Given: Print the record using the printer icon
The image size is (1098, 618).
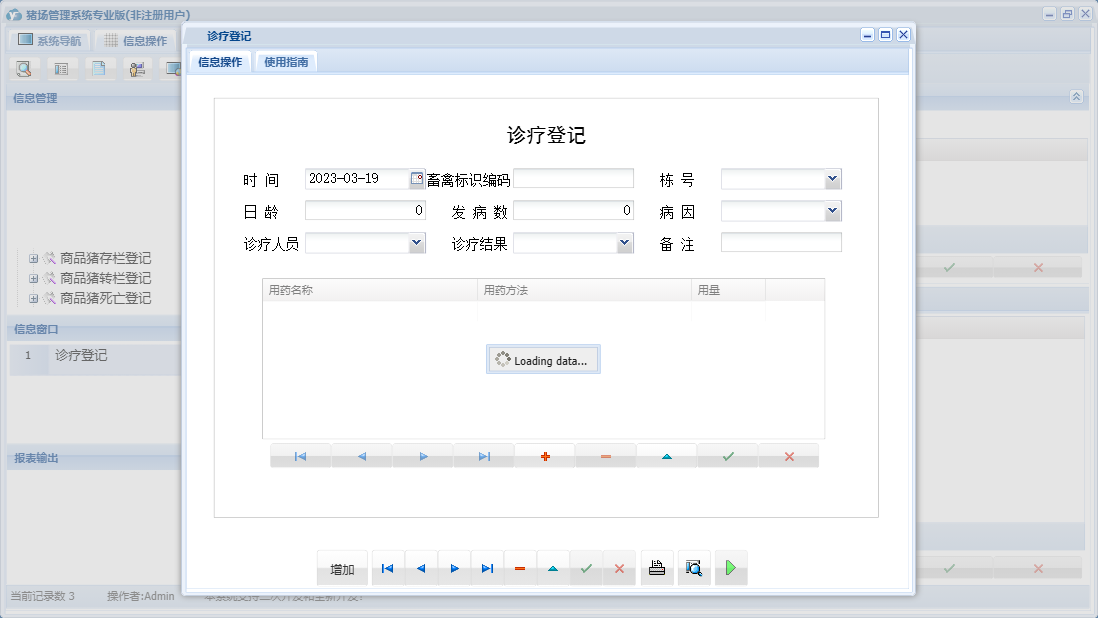Looking at the screenshot, I should click(x=657, y=567).
